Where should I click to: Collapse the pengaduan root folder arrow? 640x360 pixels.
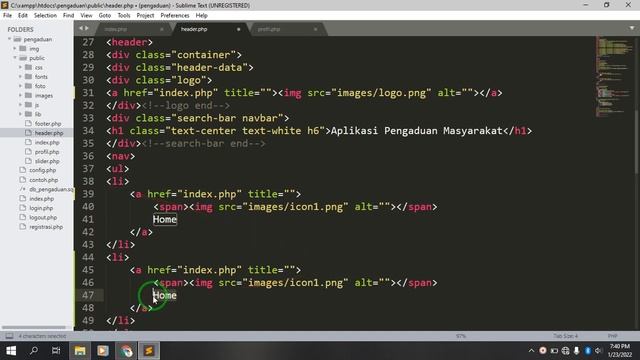point(9,39)
